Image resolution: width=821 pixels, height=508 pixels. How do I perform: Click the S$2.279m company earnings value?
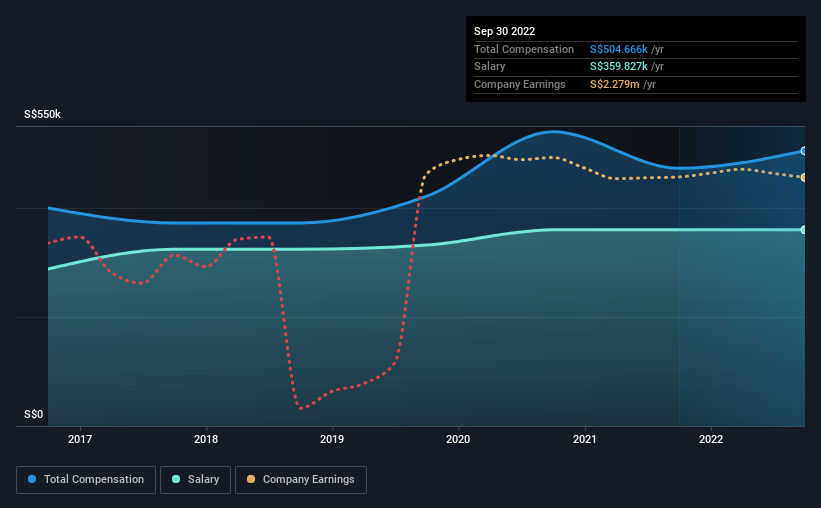(615, 84)
